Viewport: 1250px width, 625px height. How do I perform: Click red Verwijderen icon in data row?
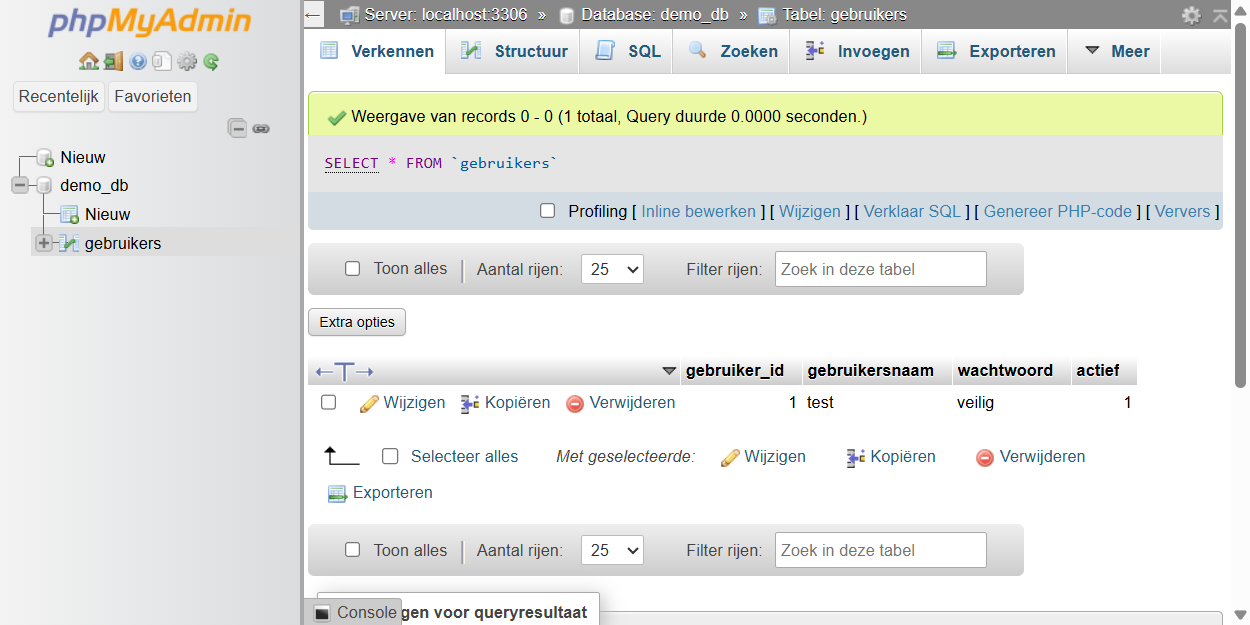pyautogui.click(x=575, y=403)
